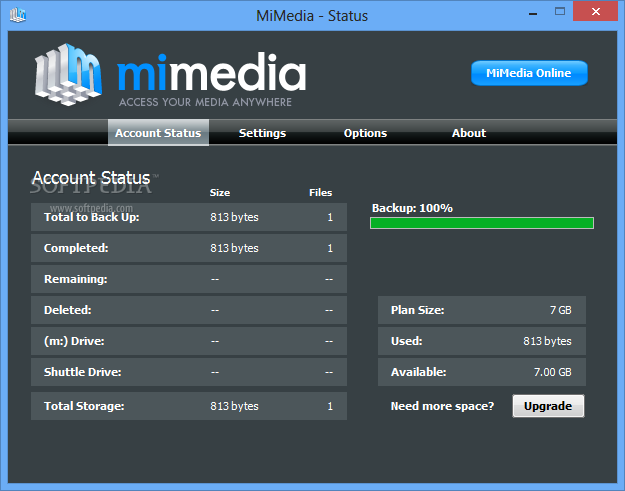Click the 'Remaining:' row label
Image resolution: width=625 pixels, height=491 pixels.
point(75,279)
